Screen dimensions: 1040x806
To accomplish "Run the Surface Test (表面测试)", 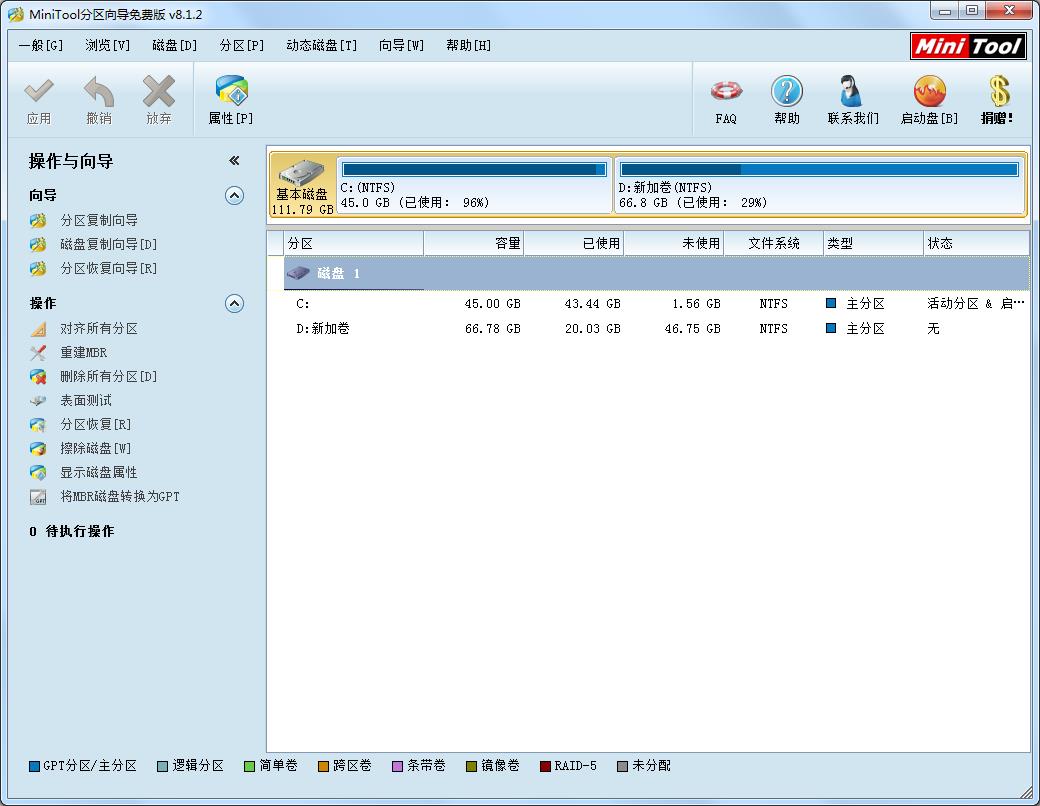I will [x=86, y=400].
